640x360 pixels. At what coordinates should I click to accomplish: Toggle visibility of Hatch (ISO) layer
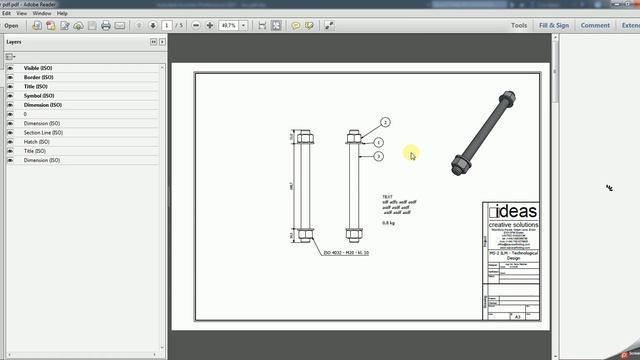coord(10,142)
